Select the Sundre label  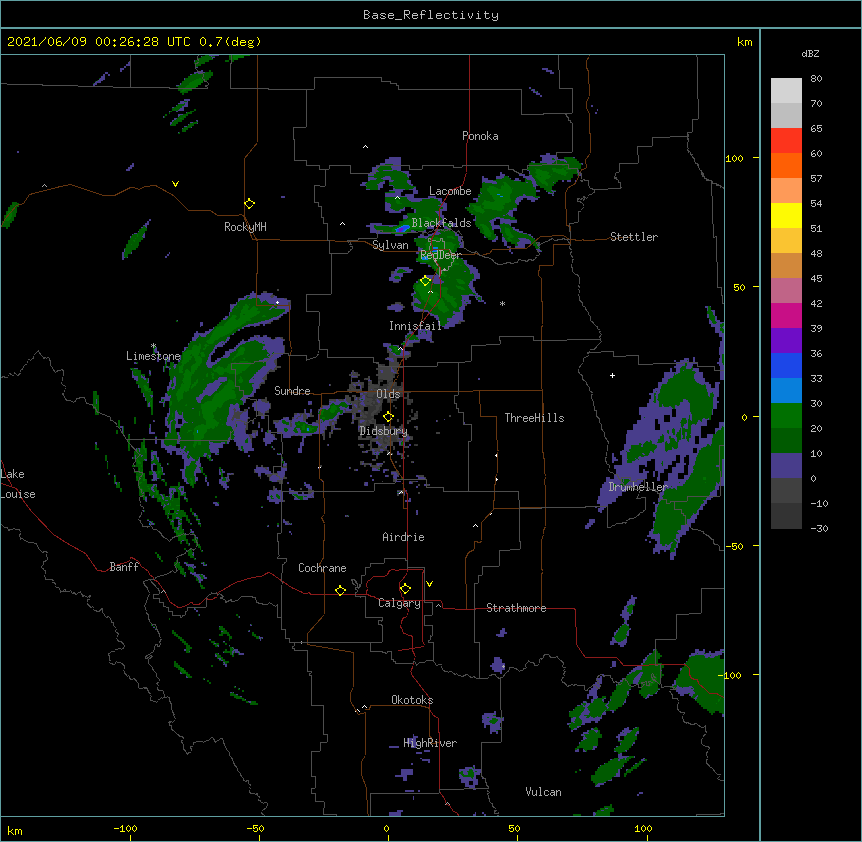click(x=292, y=391)
